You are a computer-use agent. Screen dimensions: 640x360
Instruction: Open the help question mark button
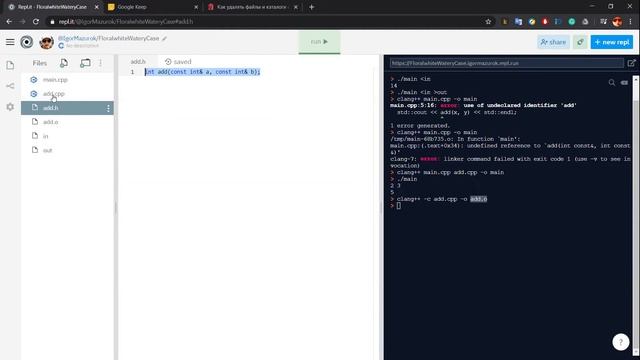tap(620, 342)
